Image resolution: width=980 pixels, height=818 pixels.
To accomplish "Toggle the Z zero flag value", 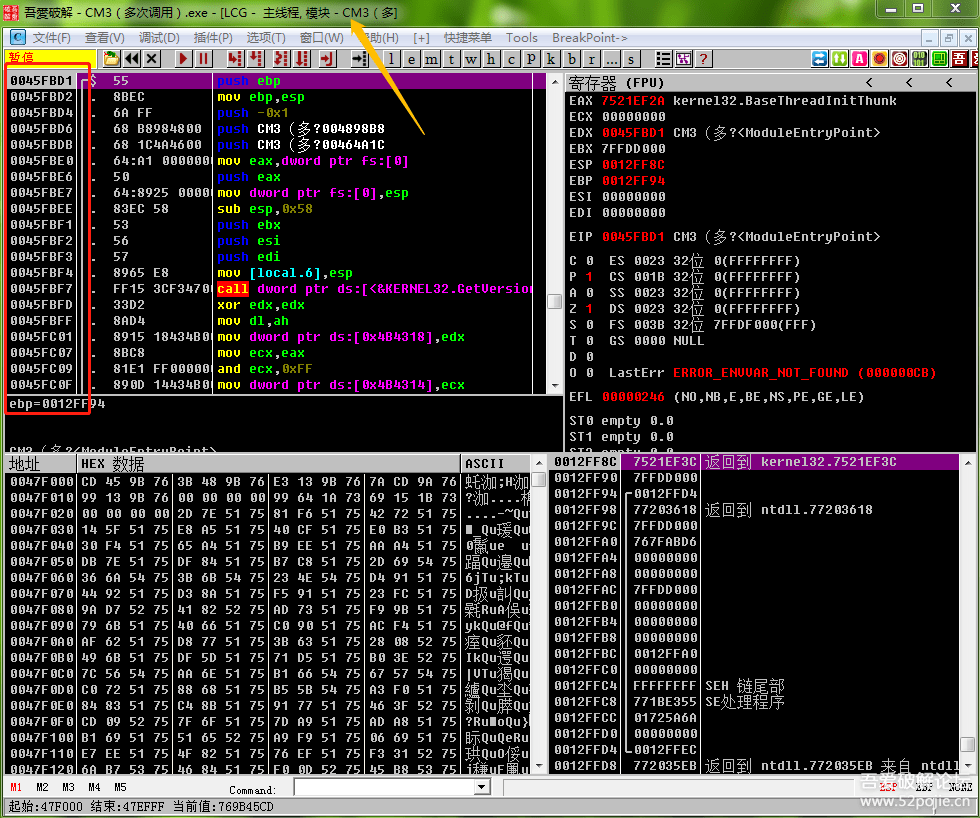I will [587, 309].
